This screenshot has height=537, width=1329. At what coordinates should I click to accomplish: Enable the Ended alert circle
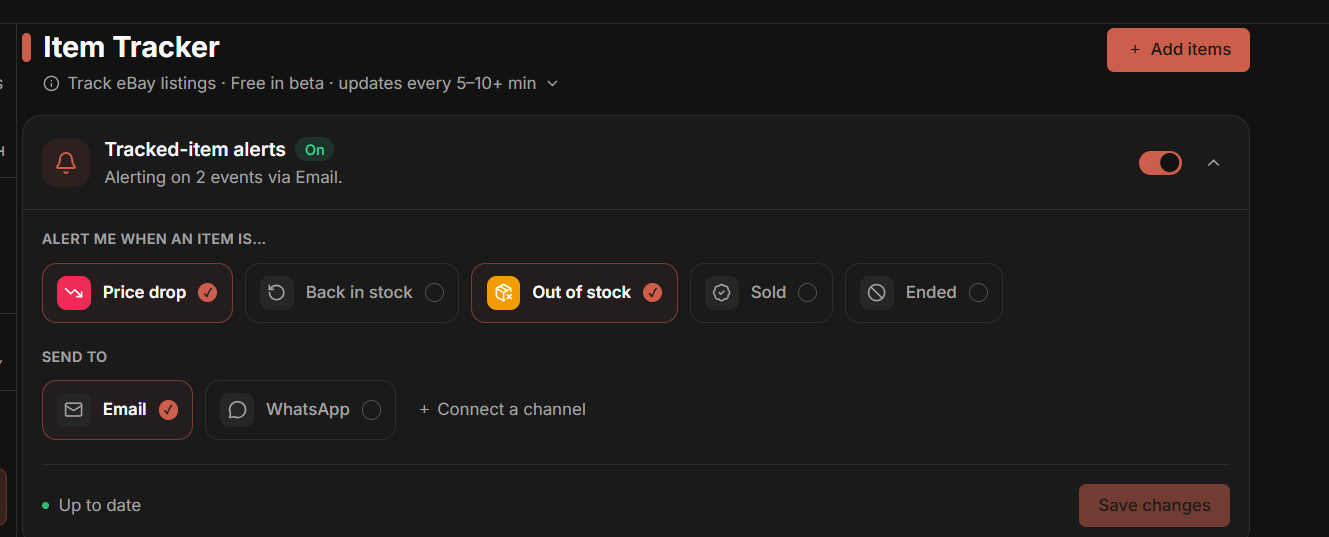(978, 293)
